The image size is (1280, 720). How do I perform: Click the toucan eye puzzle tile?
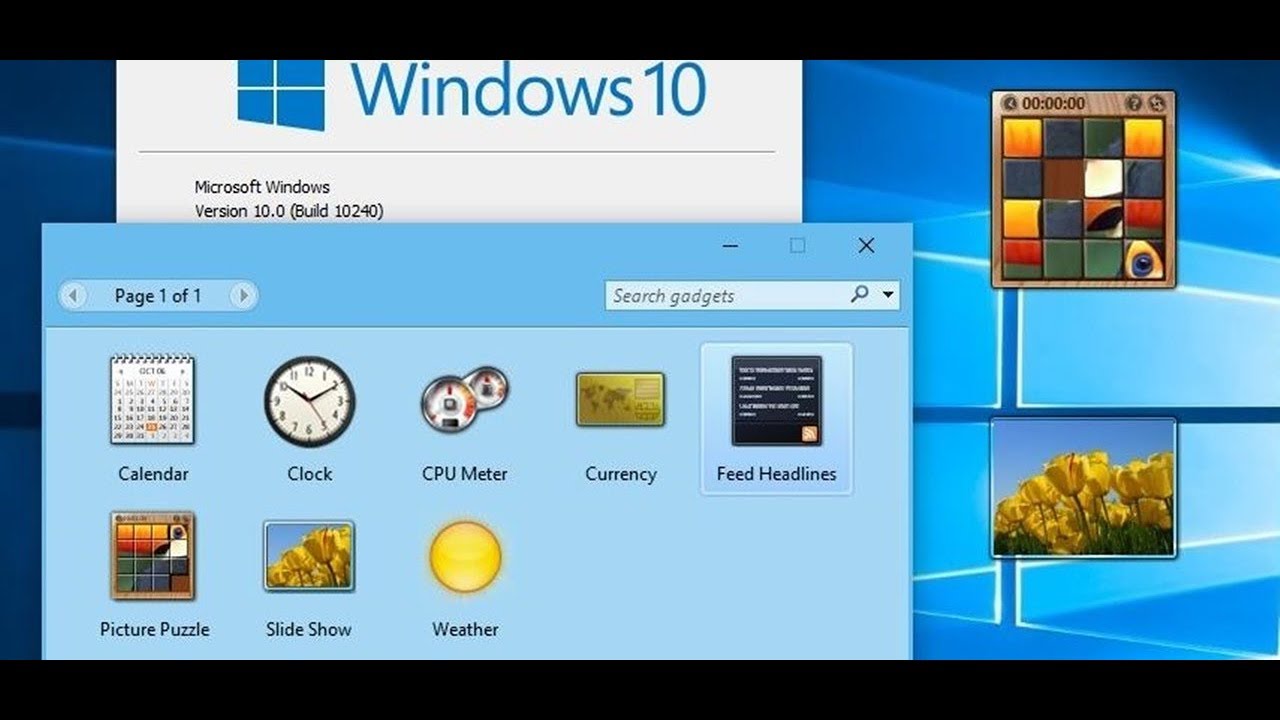1145,259
